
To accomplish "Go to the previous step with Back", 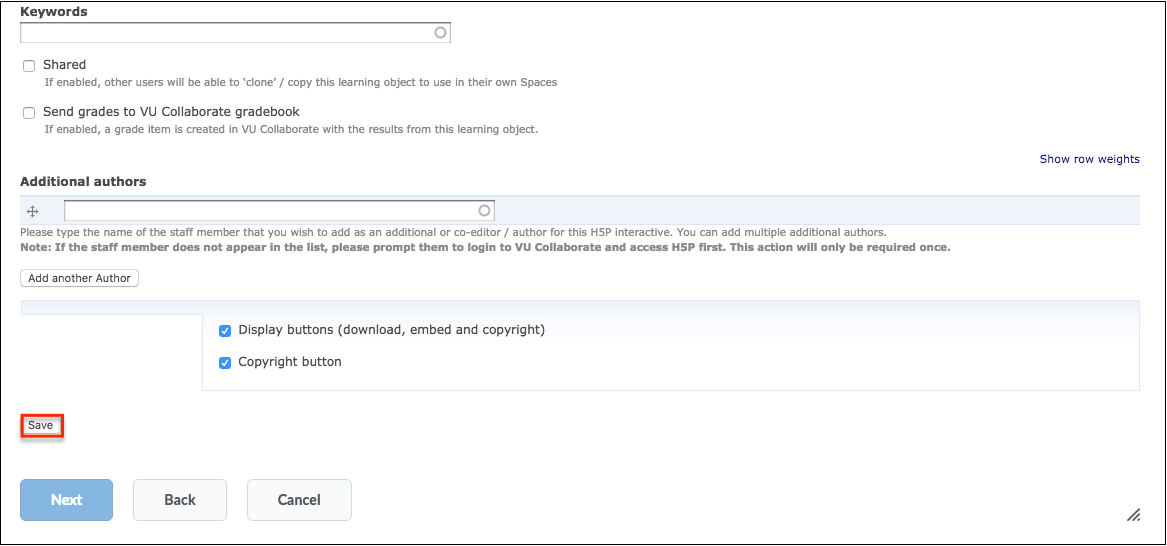I will tap(179, 500).
